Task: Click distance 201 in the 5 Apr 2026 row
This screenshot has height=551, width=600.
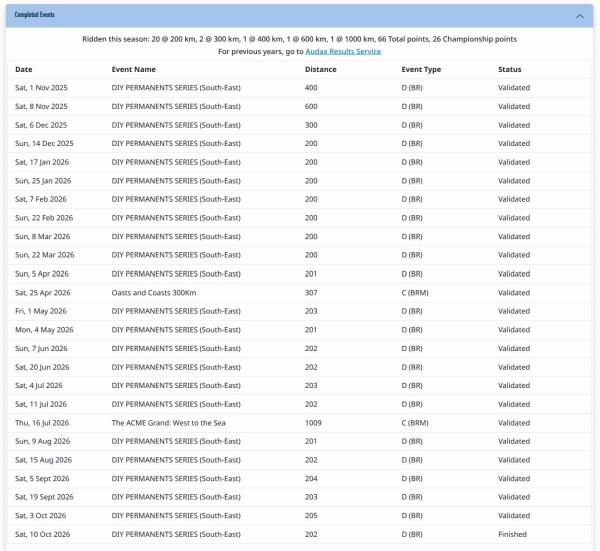Action: [x=311, y=274]
